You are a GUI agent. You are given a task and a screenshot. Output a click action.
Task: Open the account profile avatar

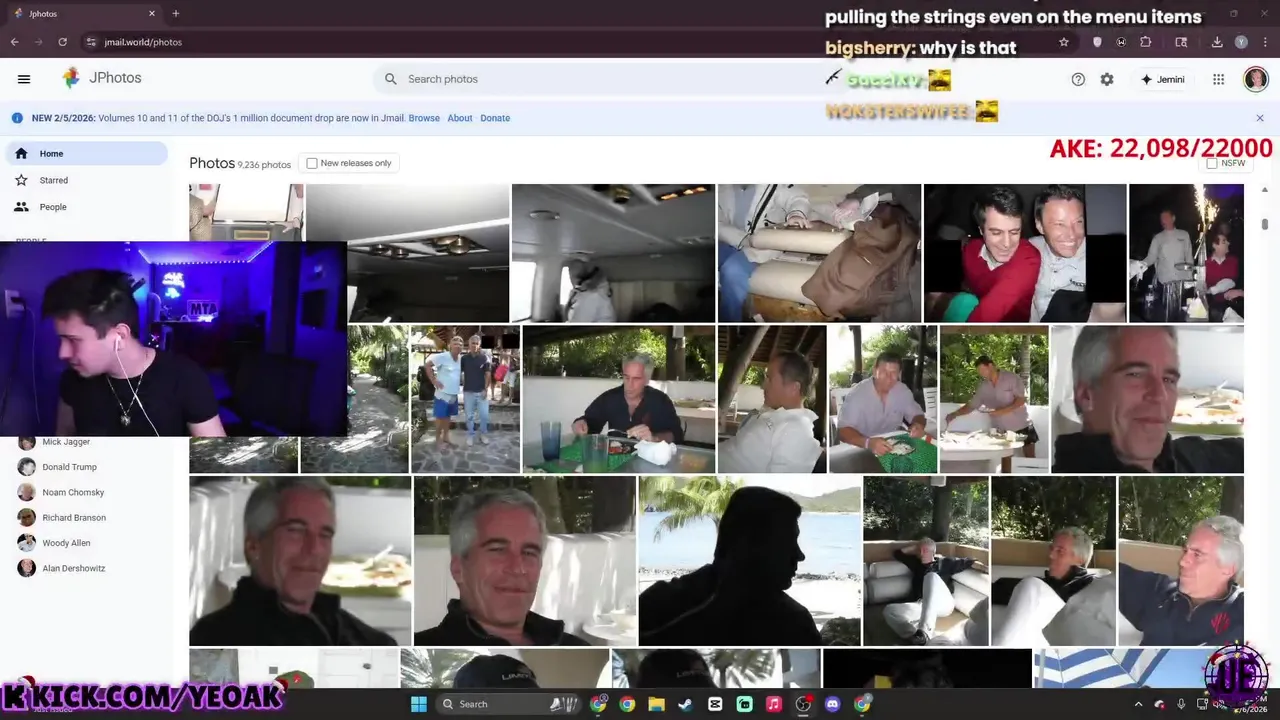(x=1255, y=79)
